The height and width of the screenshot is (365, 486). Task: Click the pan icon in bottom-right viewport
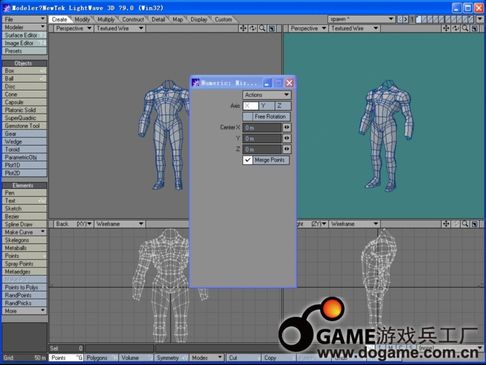click(x=446, y=224)
